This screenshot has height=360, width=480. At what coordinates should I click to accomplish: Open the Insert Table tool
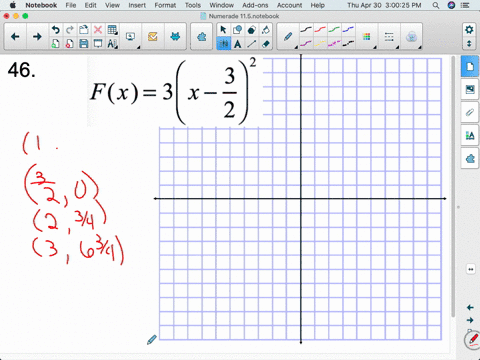coord(112,30)
